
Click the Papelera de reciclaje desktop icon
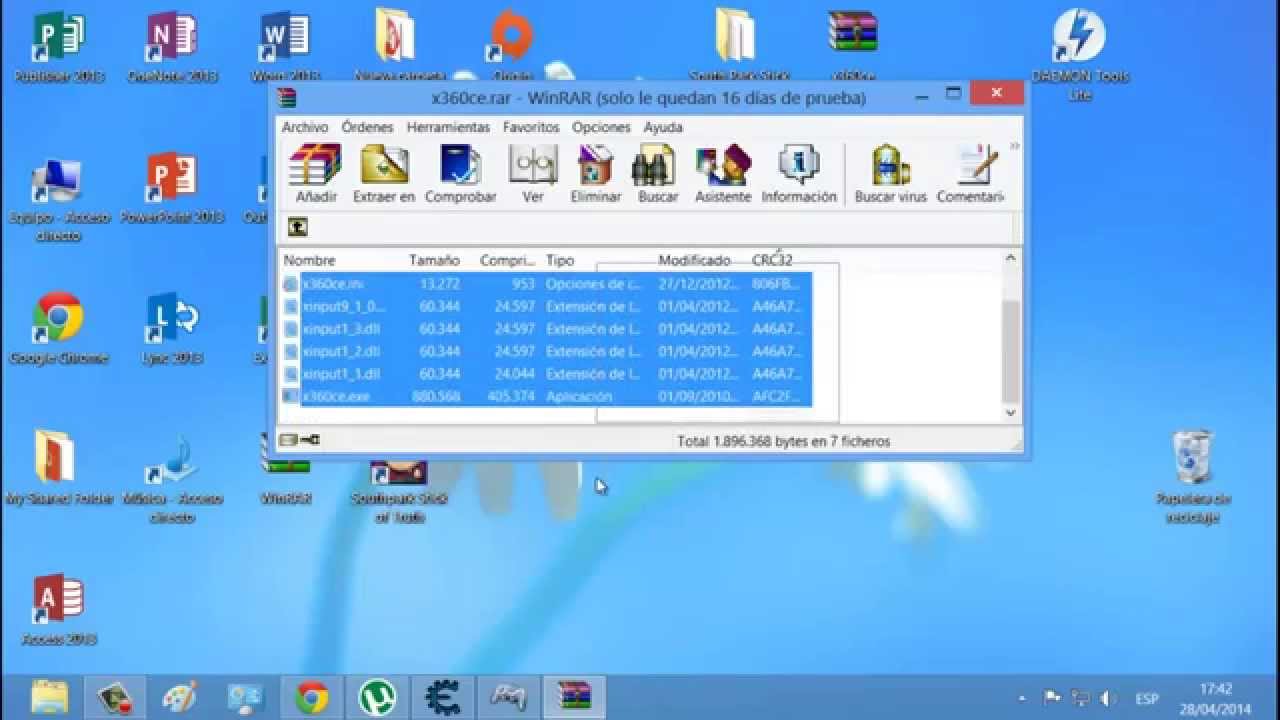click(1192, 477)
